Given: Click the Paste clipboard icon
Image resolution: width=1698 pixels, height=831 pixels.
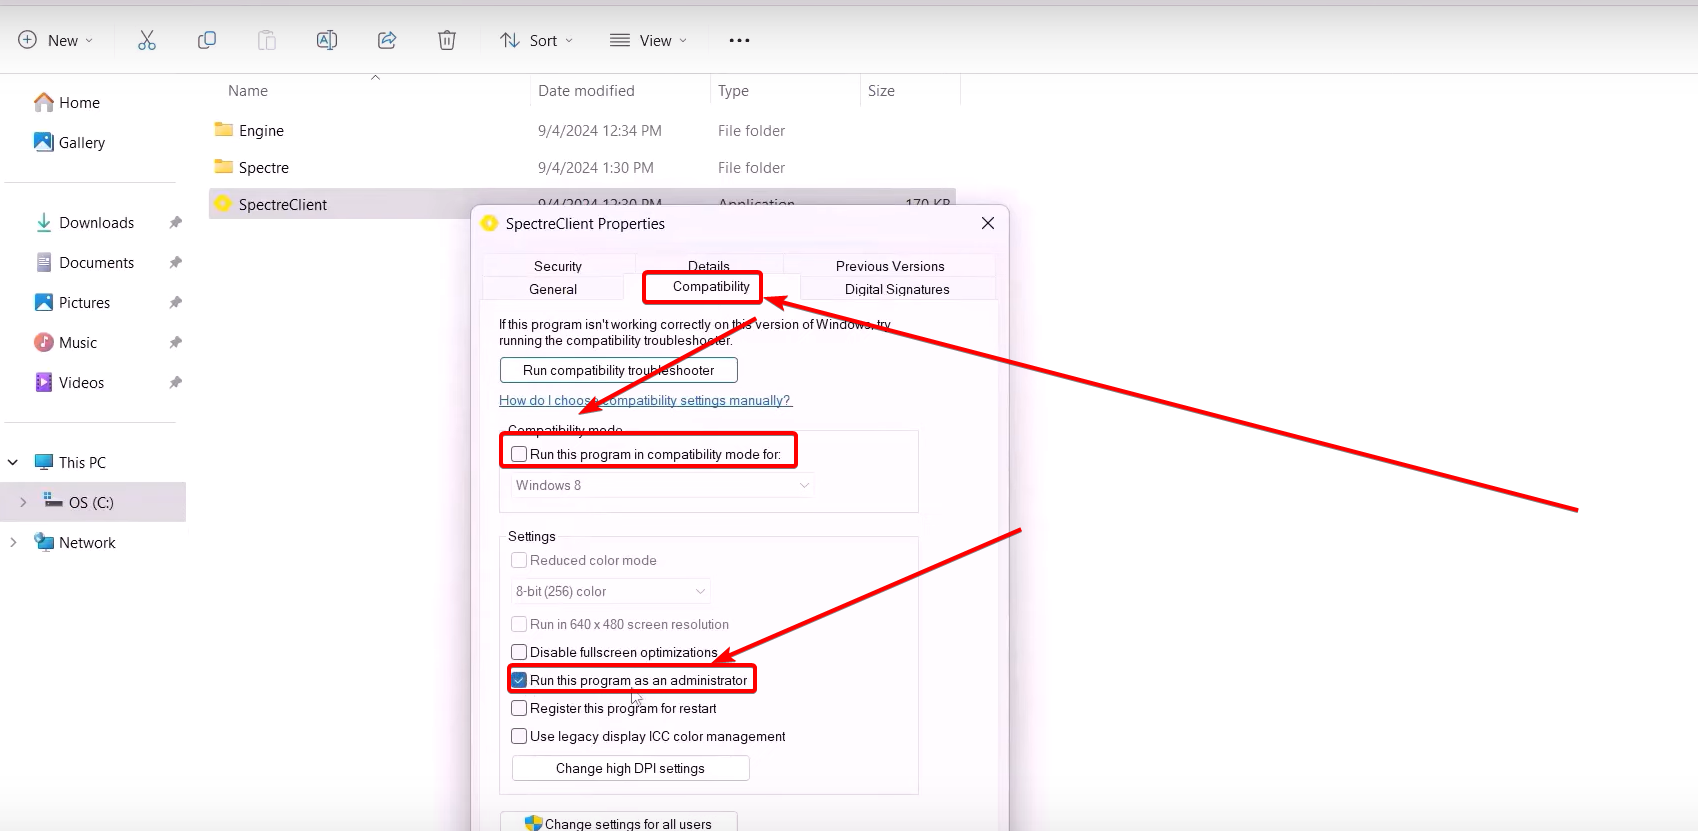Looking at the screenshot, I should click(x=267, y=40).
